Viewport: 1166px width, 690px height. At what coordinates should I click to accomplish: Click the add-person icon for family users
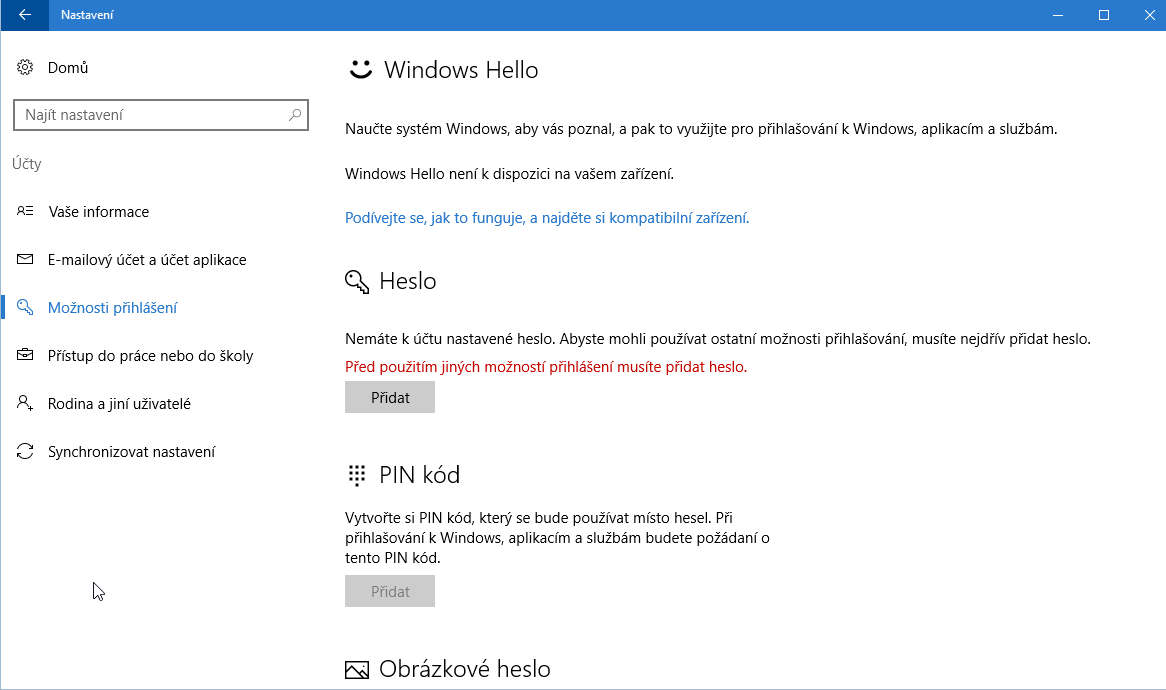[x=25, y=403]
